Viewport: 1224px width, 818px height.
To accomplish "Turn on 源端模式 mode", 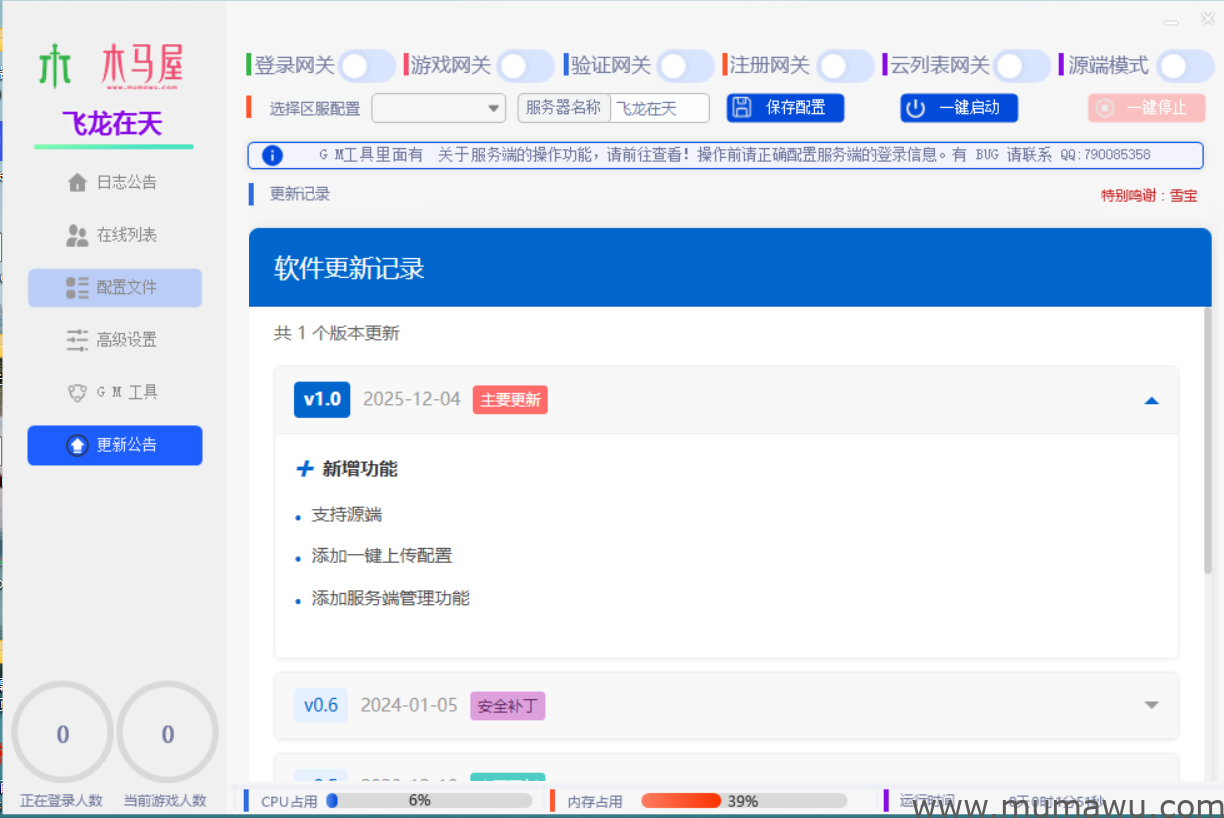I will [x=1183, y=63].
